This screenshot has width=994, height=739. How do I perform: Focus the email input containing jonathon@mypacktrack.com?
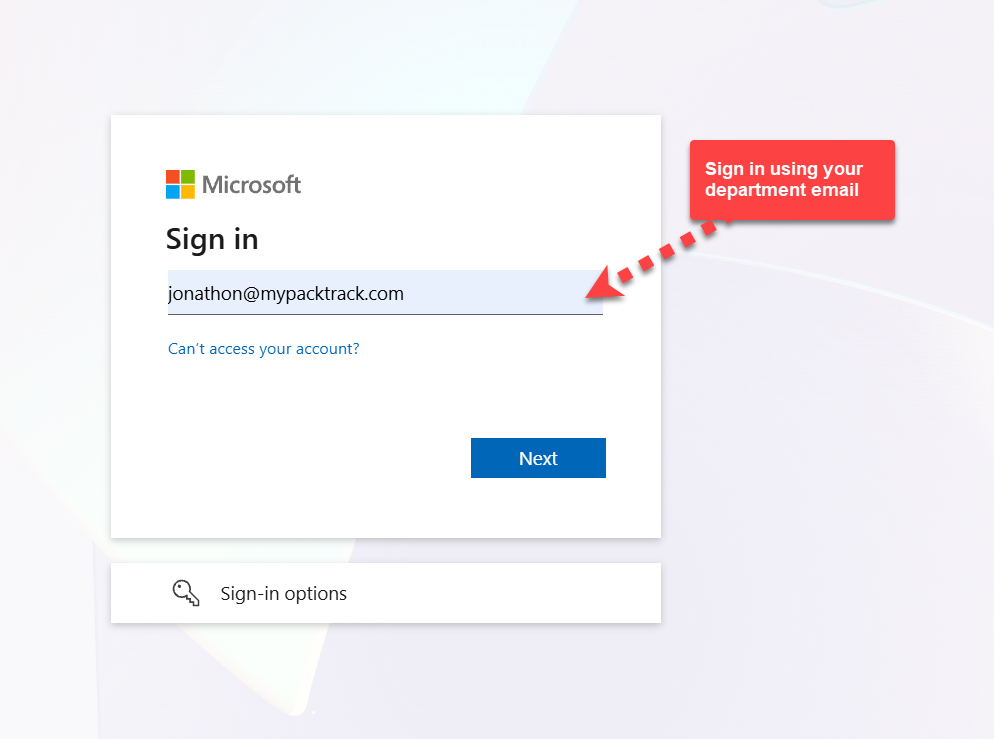[385, 292]
